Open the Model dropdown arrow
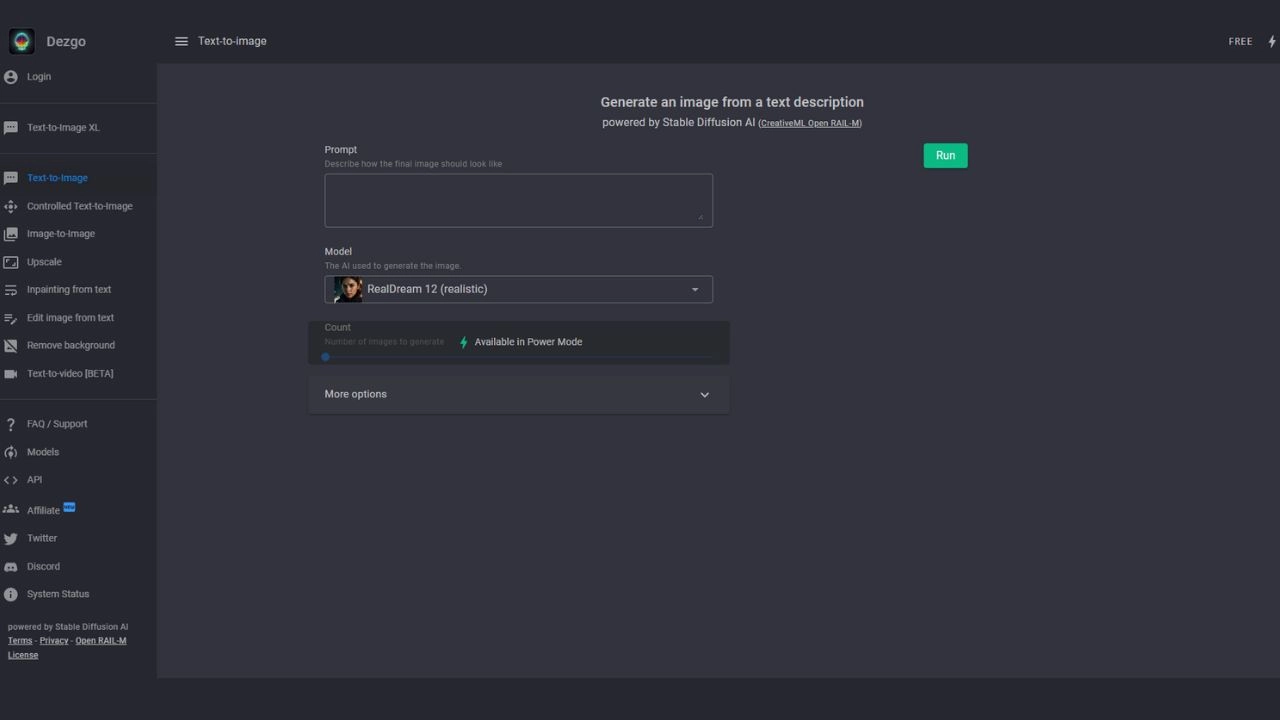 pyautogui.click(x=695, y=290)
